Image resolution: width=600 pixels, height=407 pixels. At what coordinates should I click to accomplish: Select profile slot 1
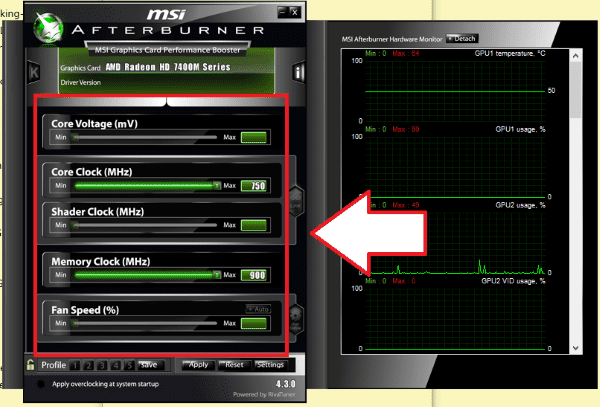click(x=75, y=366)
